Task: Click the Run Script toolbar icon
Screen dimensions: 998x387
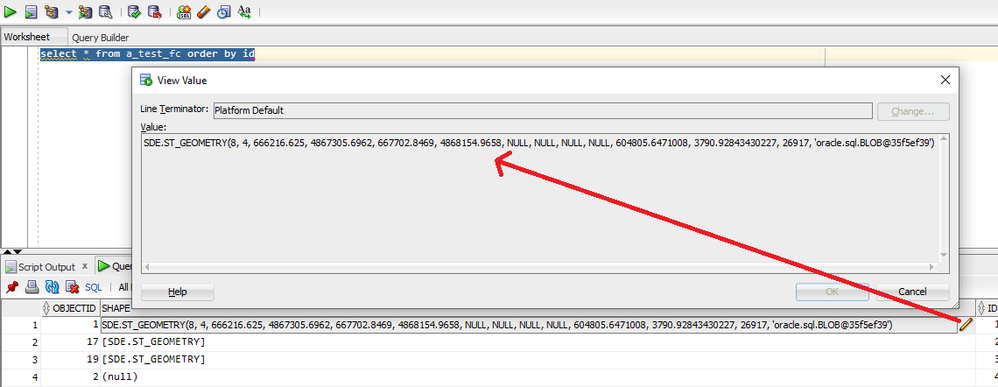Action: 31,11
